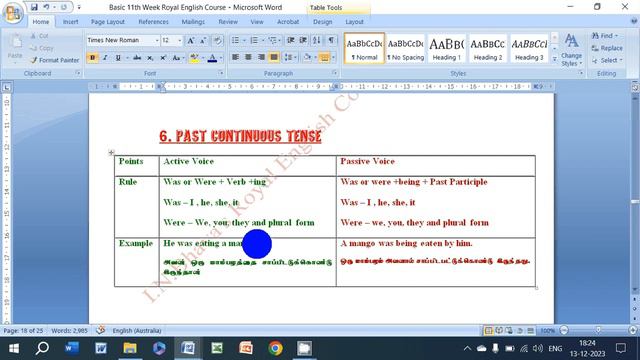This screenshot has height=360, width=640.
Task: Apply subscript formatting
Action: coord(150,58)
